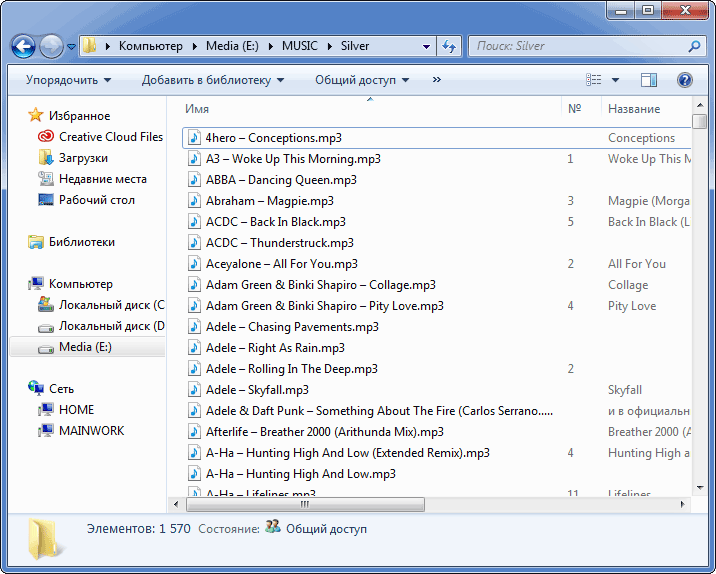This screenshot has width=716, height=574.
Task: Open the Упорядочить dropdown menu
Action: [68, 80]
